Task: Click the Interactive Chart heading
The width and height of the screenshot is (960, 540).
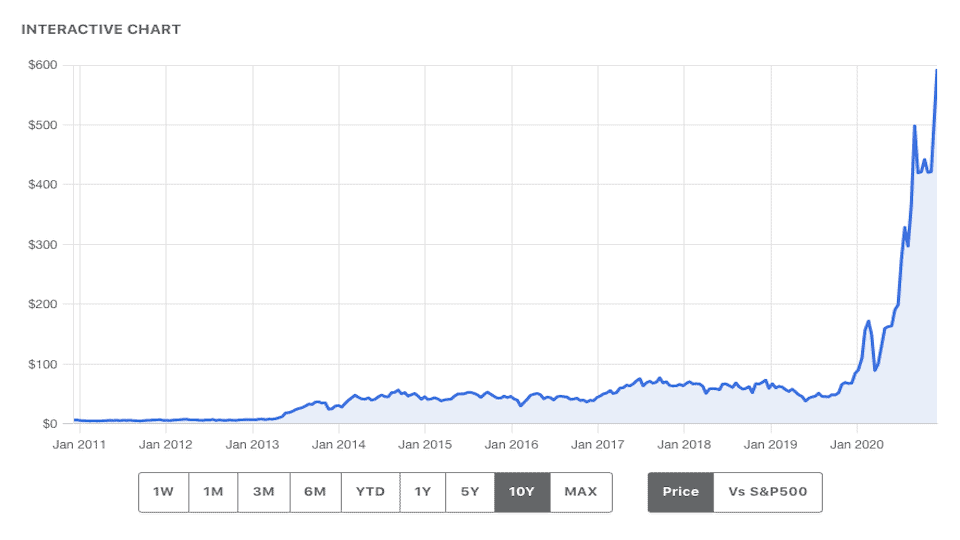Action: pos(101,29)
